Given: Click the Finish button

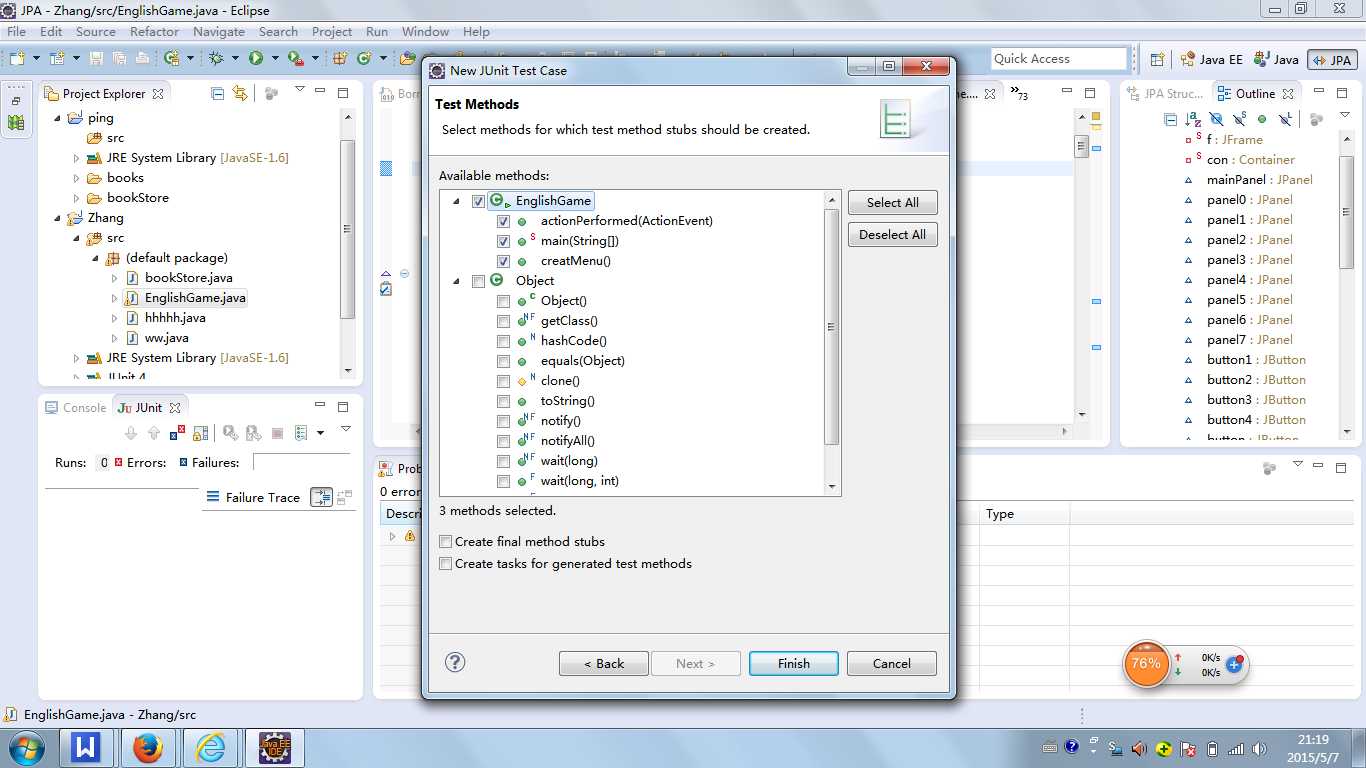Looking at the screenshot, I should click(794, 663).
